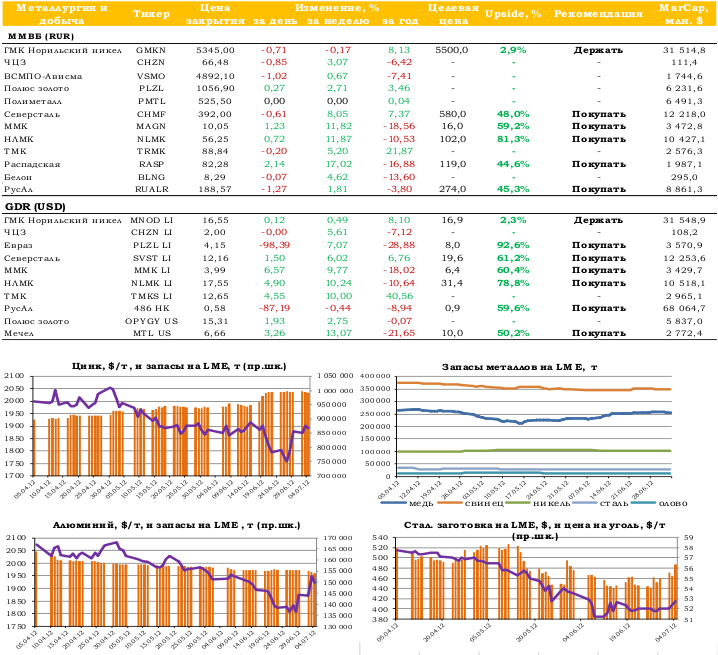Click the '486 HK' ticker cell
The width and height of the screenshot is (718, 655).
(x=151, y=308)
